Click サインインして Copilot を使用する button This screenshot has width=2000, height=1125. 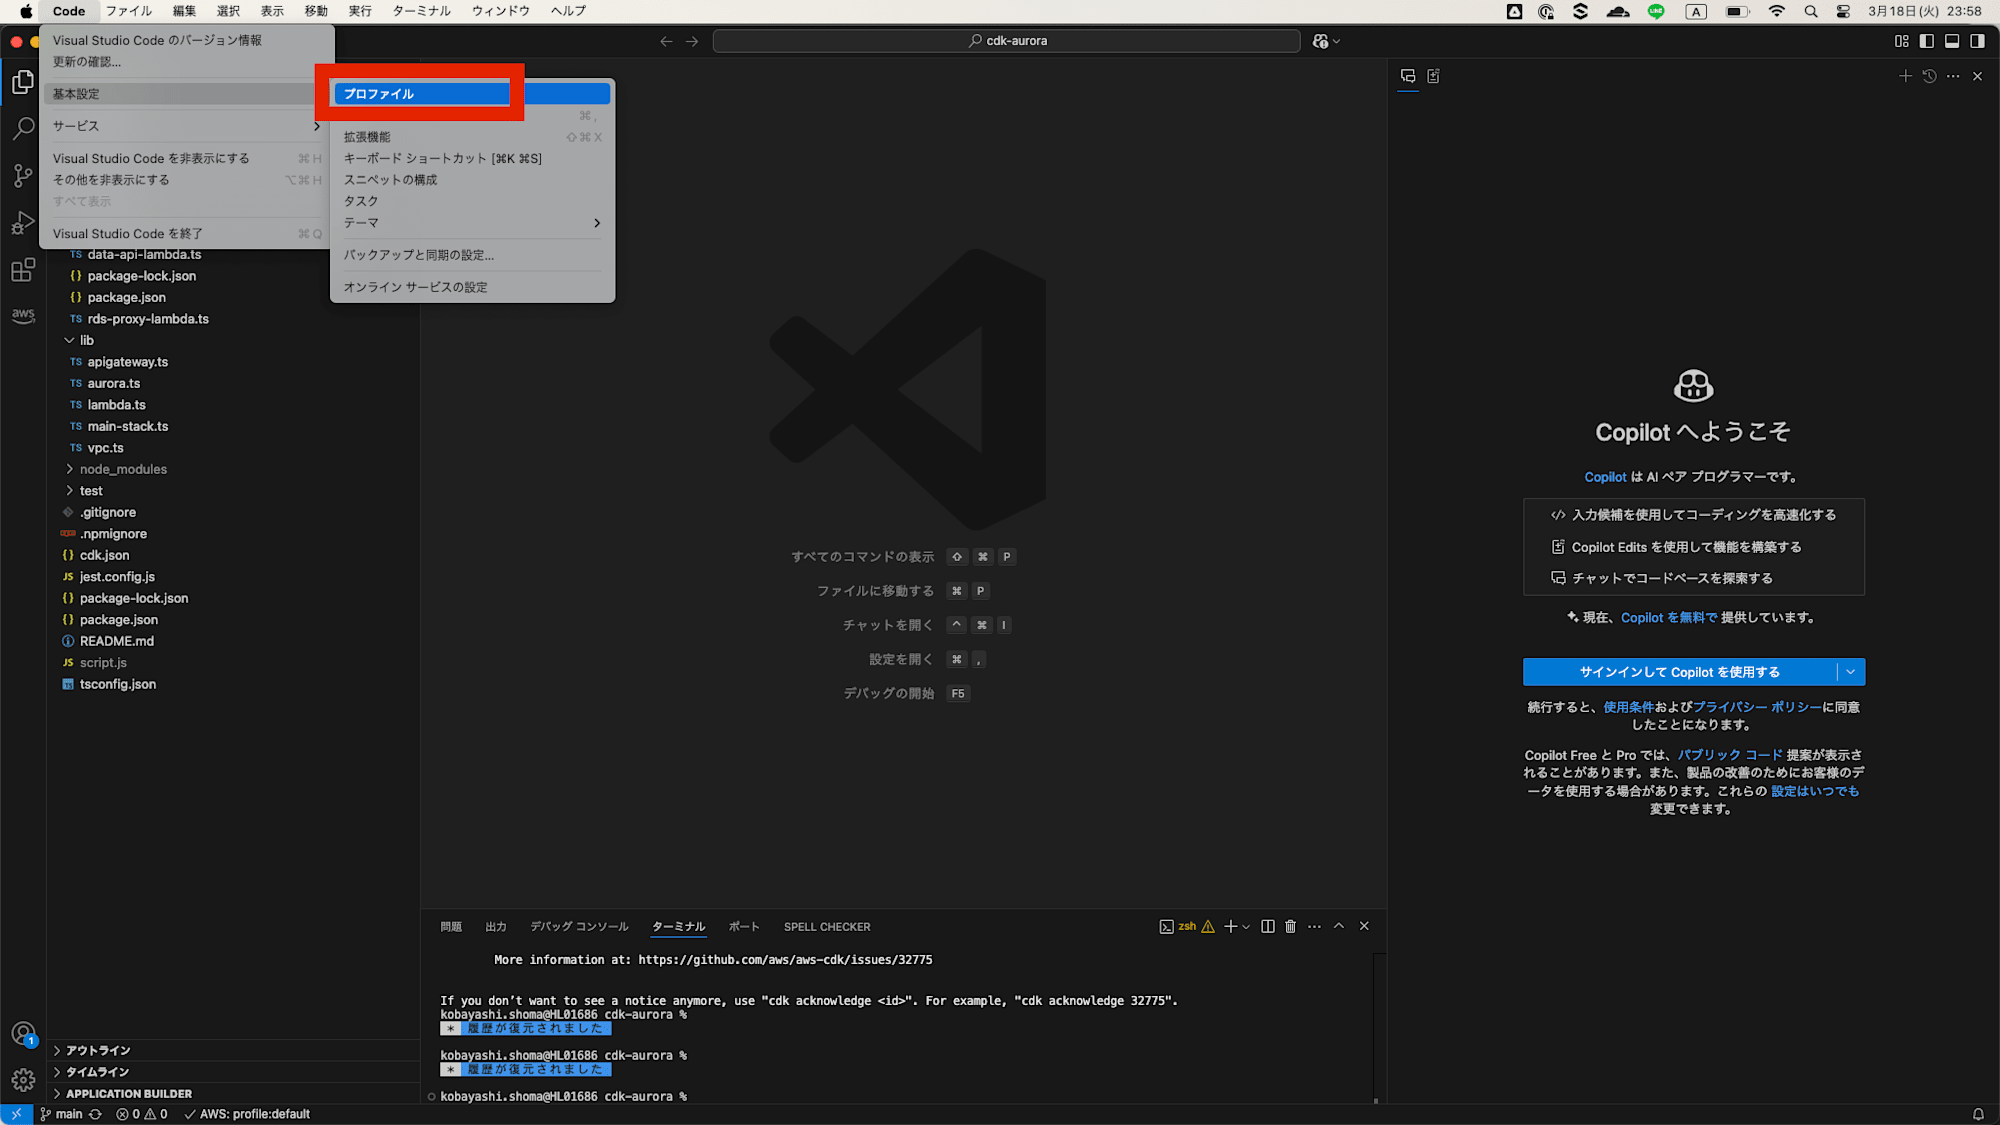click(1679, 672)
